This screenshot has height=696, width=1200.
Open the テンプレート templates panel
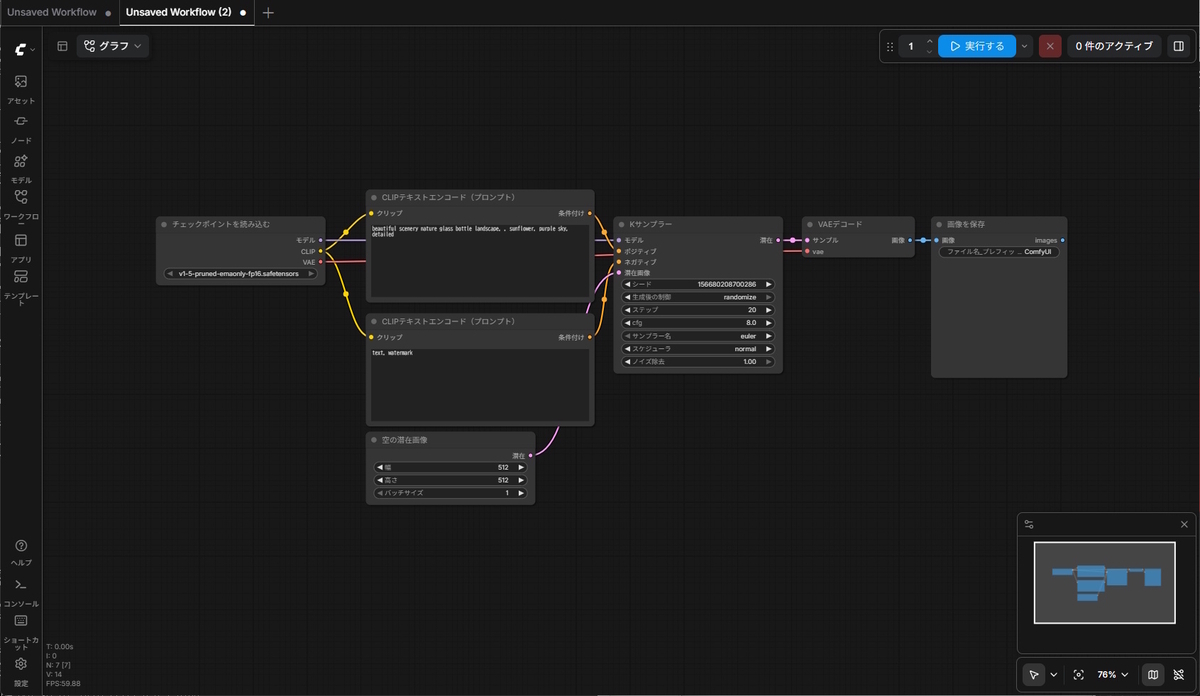coord(21,287)
